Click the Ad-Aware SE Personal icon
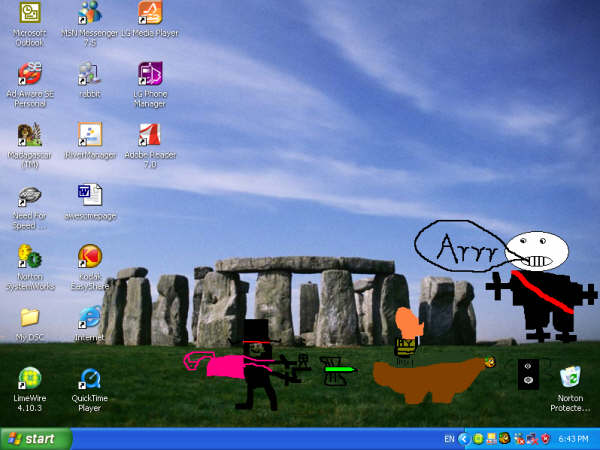 tap(30, 74)
